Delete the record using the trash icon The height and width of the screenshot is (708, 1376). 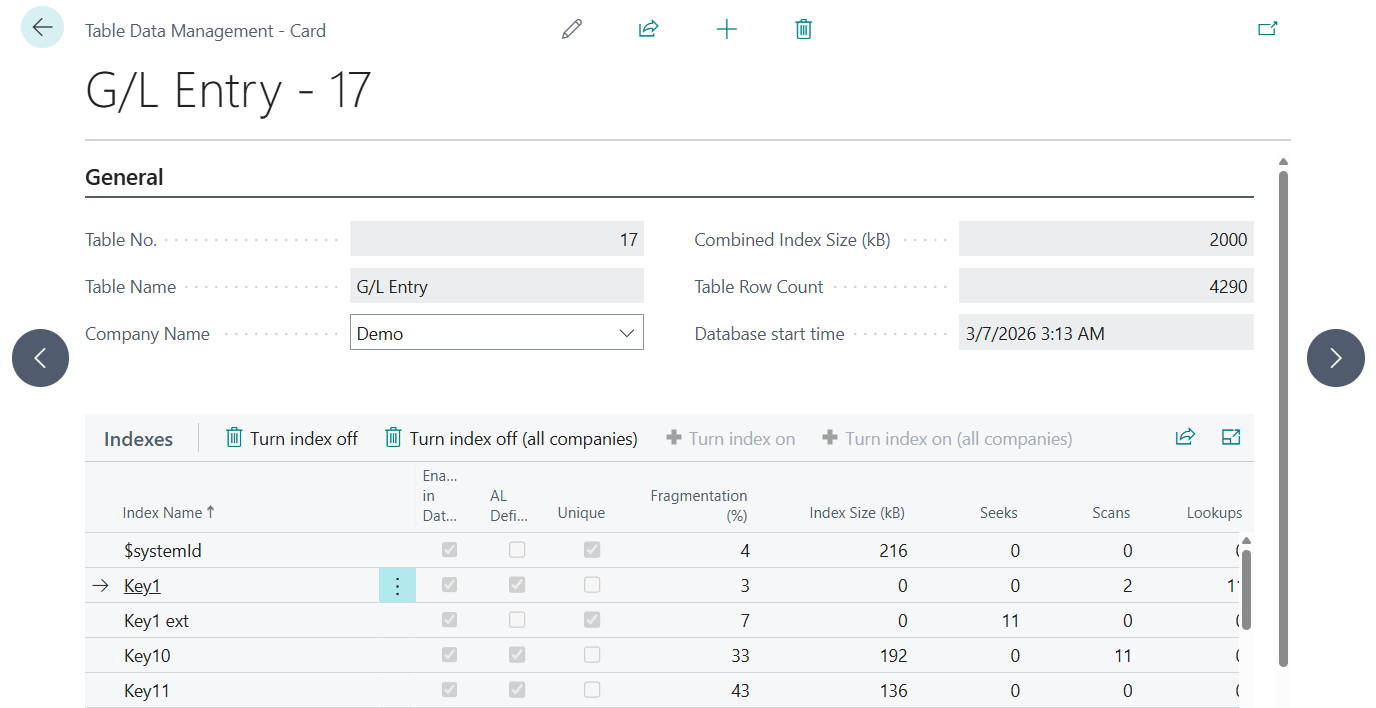pyautogui.click(x=803, y=29)
